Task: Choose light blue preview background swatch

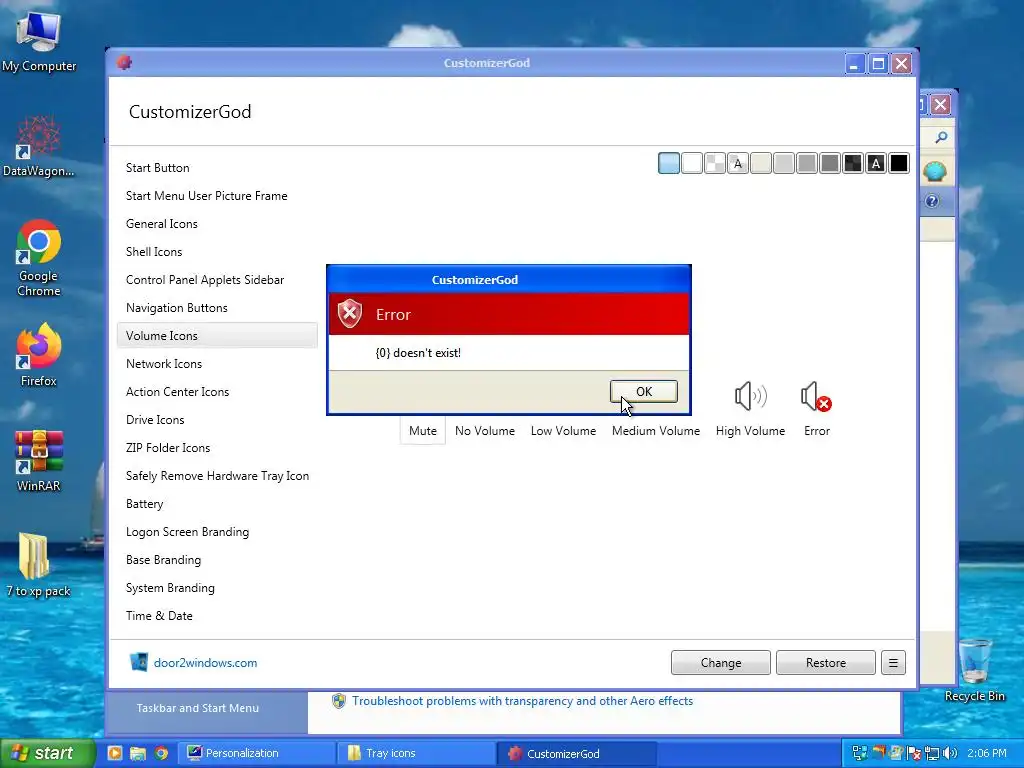Action: tap(669, 163)
